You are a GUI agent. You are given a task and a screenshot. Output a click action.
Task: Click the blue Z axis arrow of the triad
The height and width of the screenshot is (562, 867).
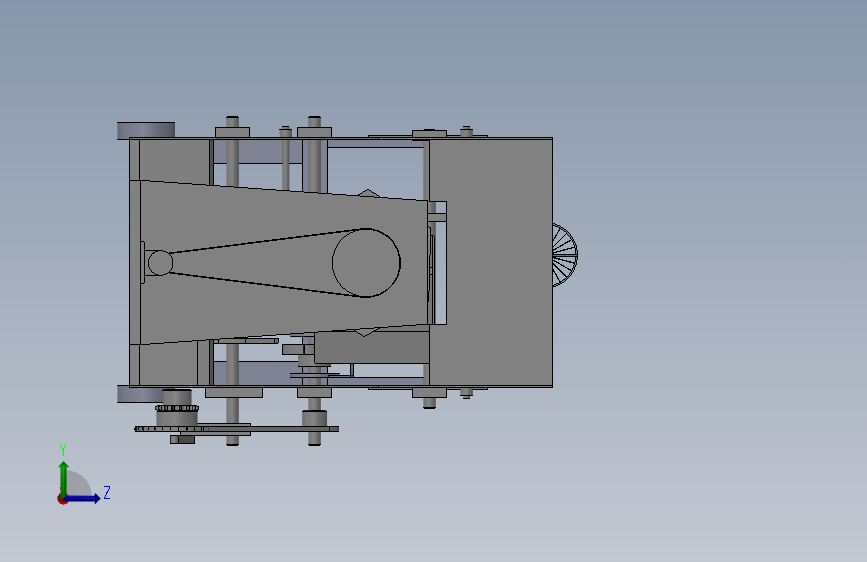tap(83, 498)
